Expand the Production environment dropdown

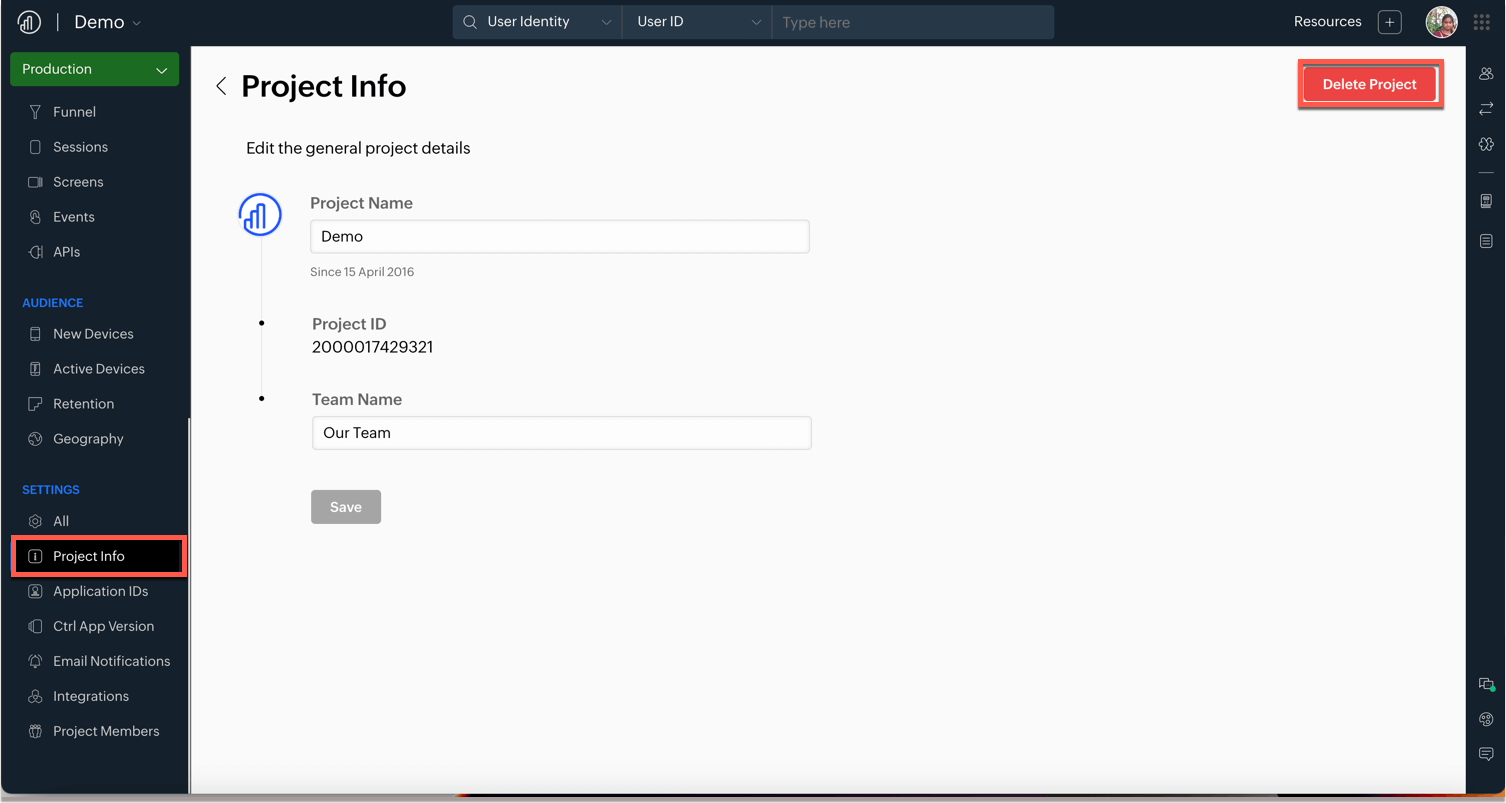(95, 69)
